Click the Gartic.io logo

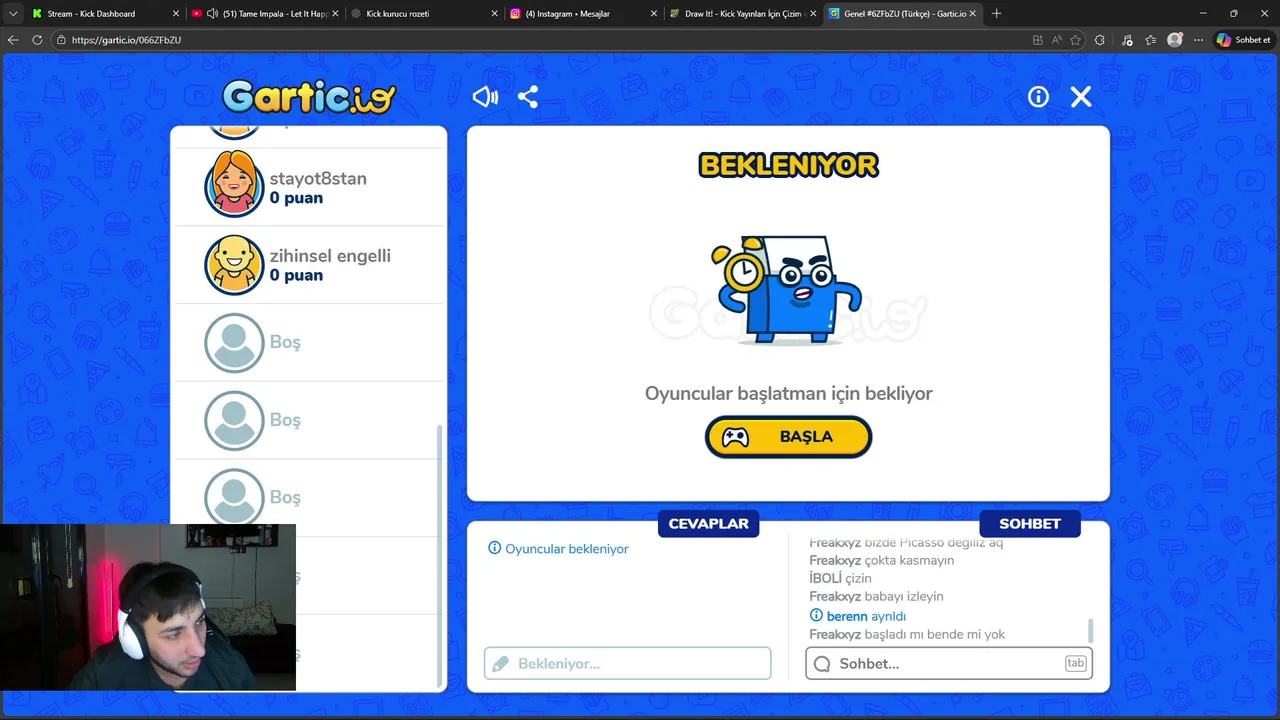point(309,96)
